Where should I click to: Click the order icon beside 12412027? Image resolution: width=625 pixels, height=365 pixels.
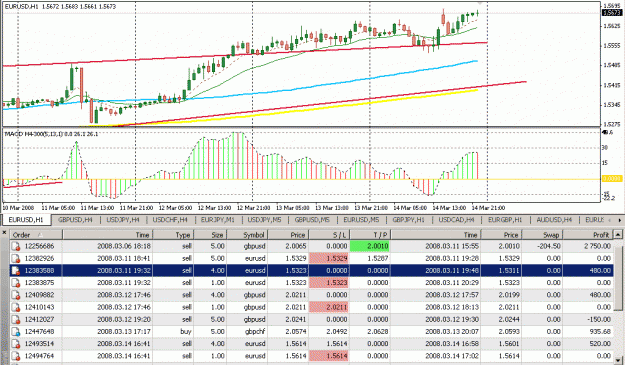coord(16,320)
